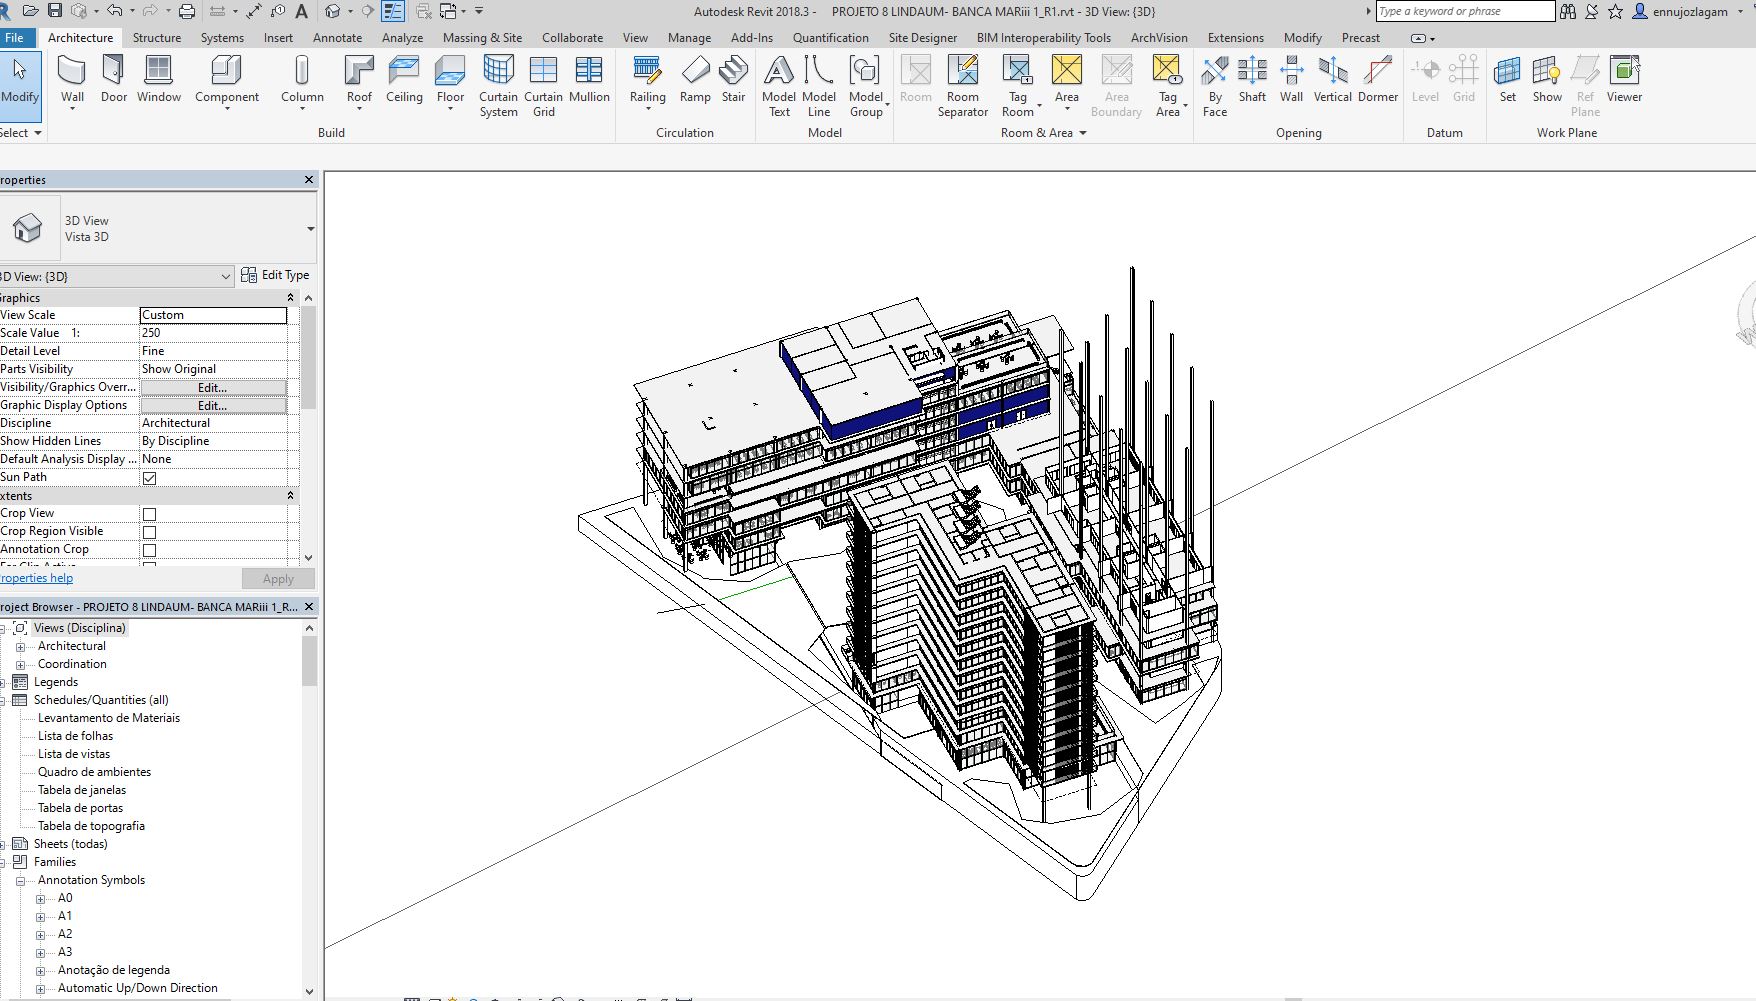Viewport: 1756px width, 1001px height.
Task: Type a keyword in the search field
Action: click(x=1465, y=11)
